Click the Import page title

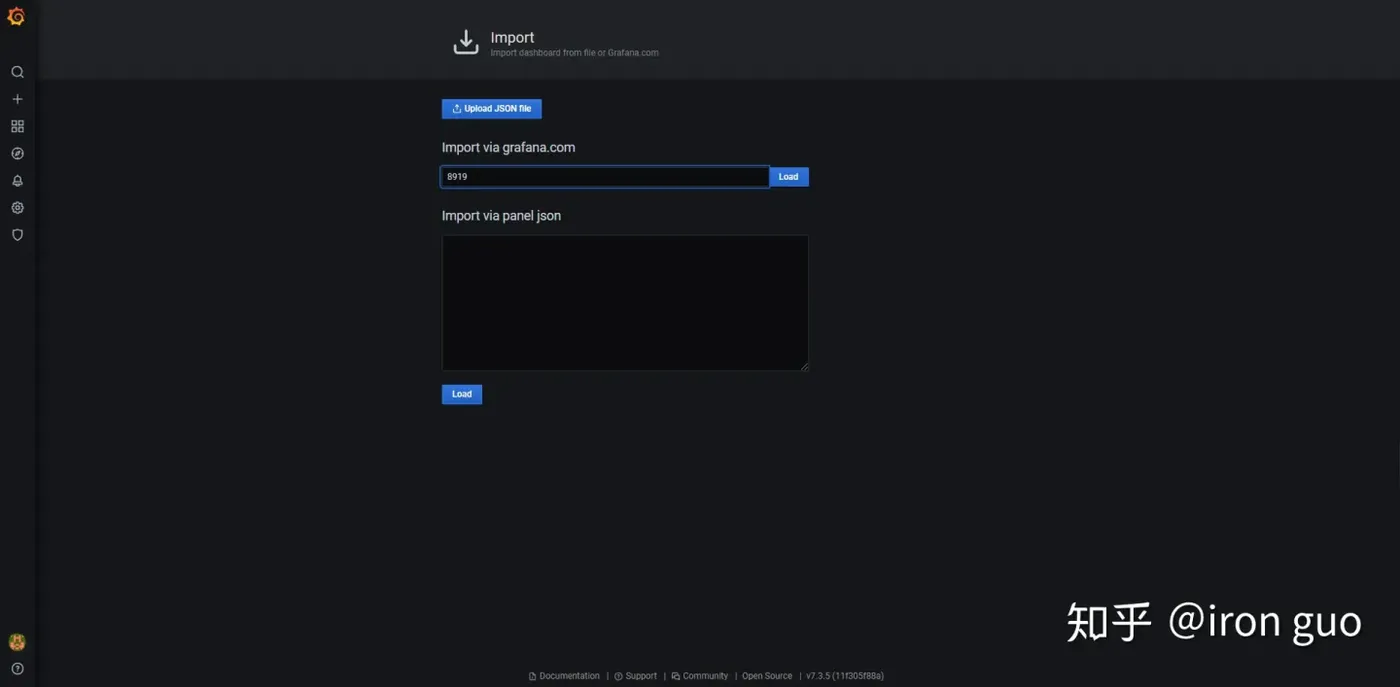[x=512, y=37]
